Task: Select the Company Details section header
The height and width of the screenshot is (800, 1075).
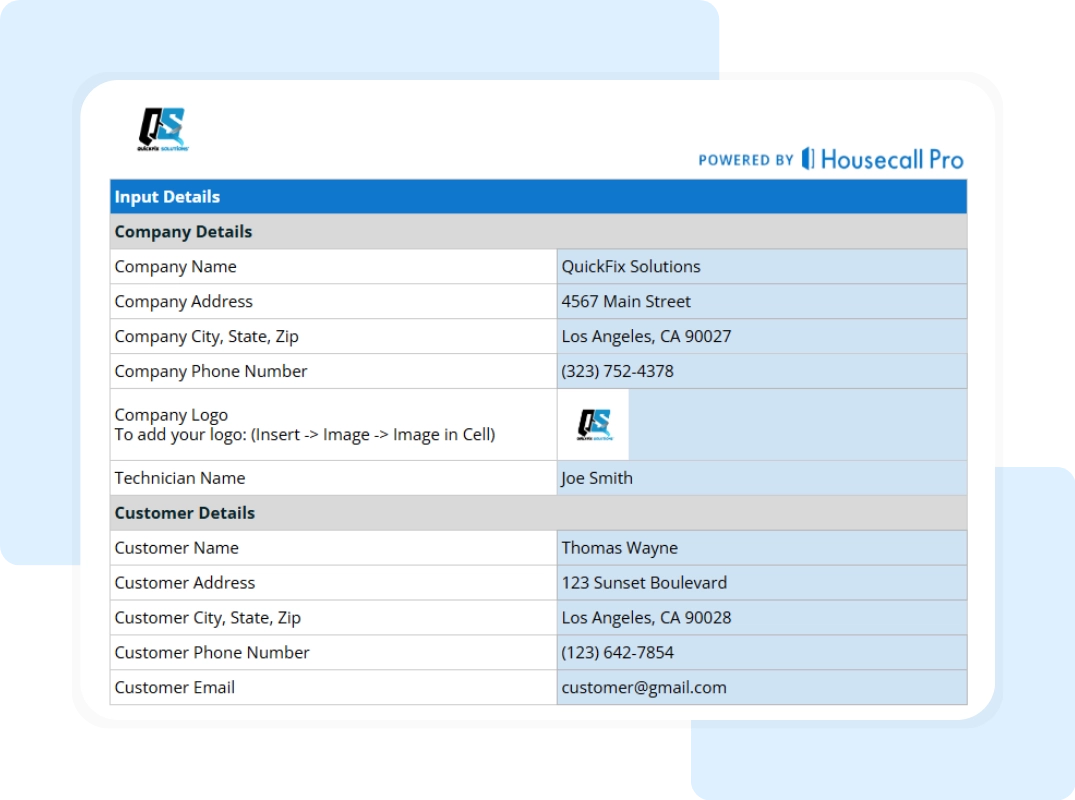Action: tap(537, 231)
